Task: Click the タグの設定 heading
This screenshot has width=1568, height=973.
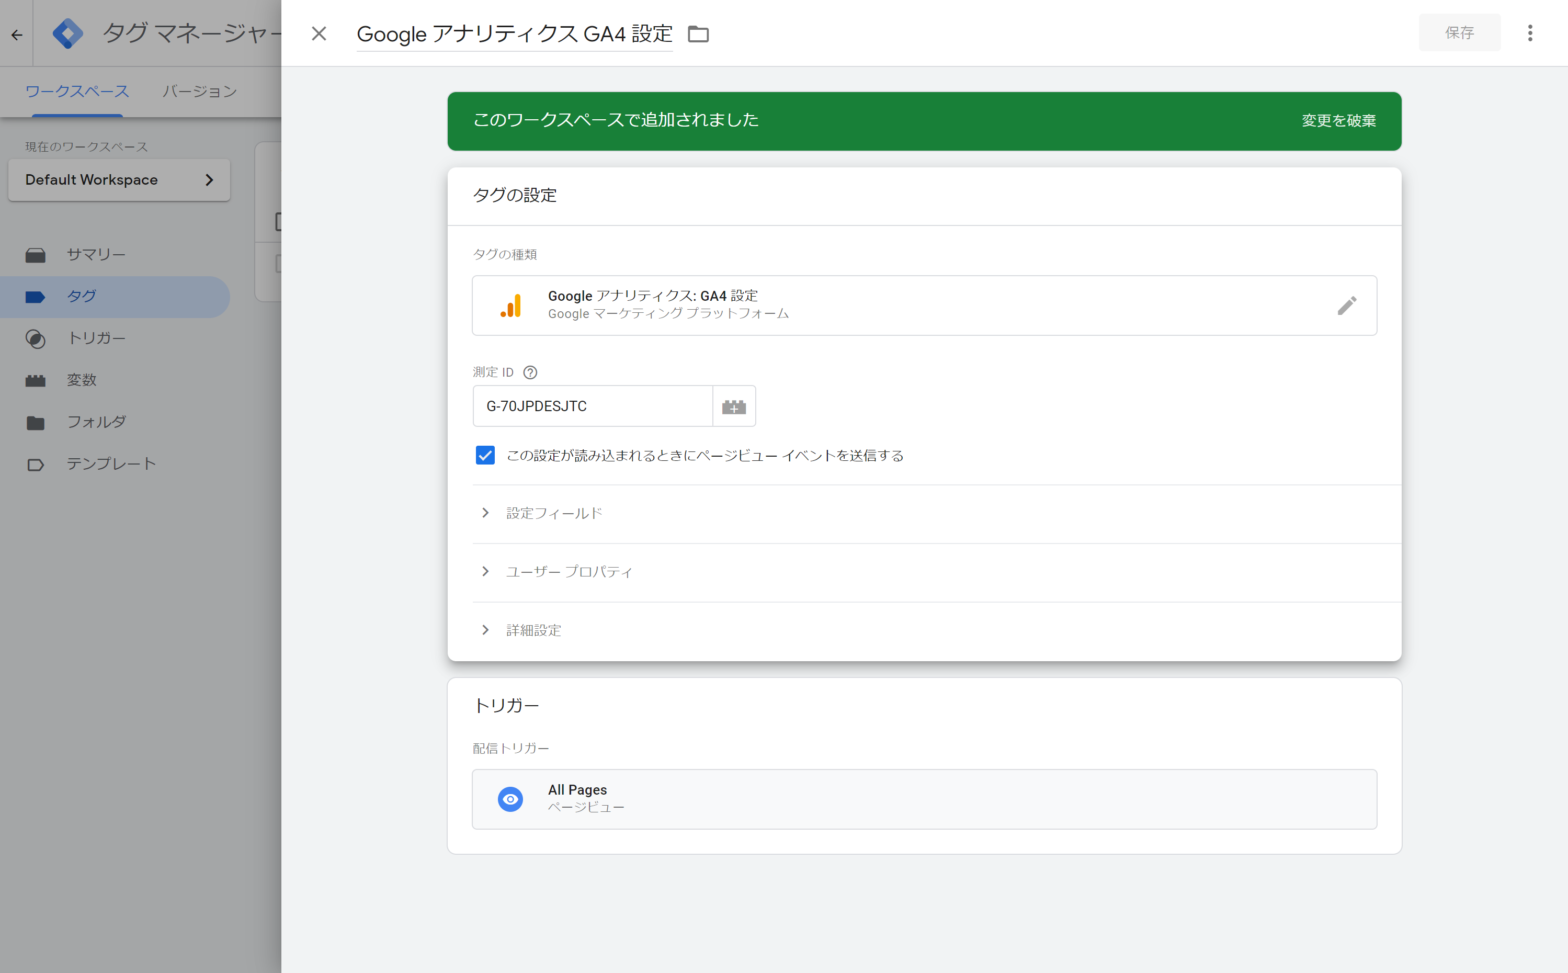Action: pyautogui.click(x=515, y=195)
